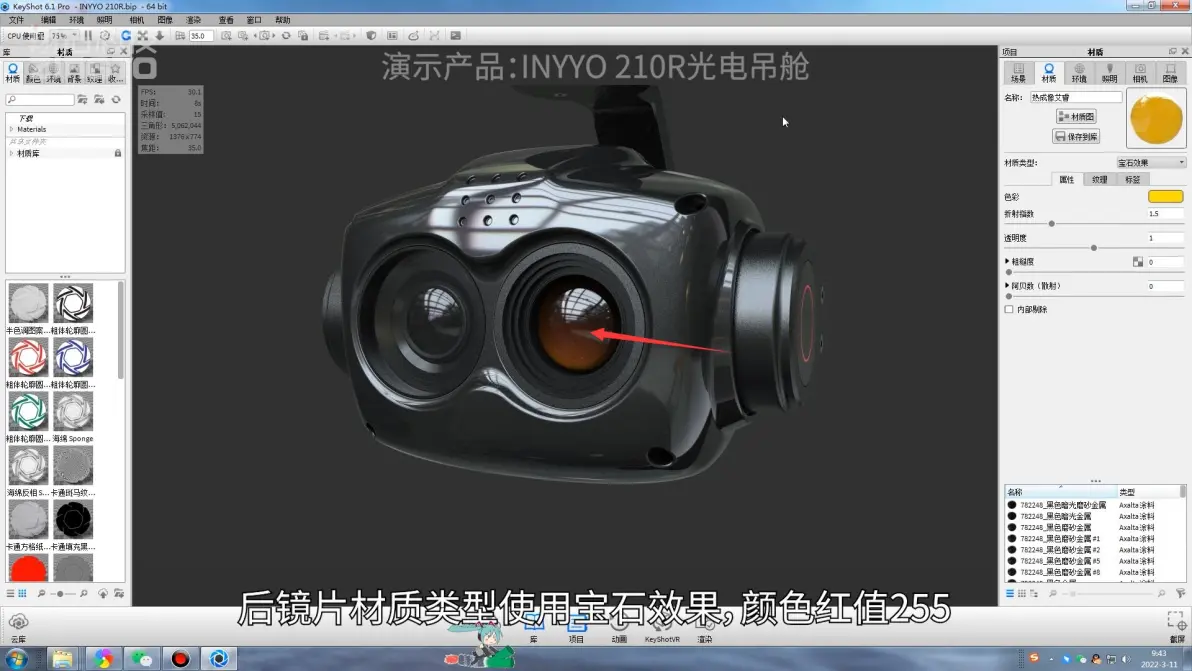Pause the real-time render

pyautogui.click(x=88, y=36)
